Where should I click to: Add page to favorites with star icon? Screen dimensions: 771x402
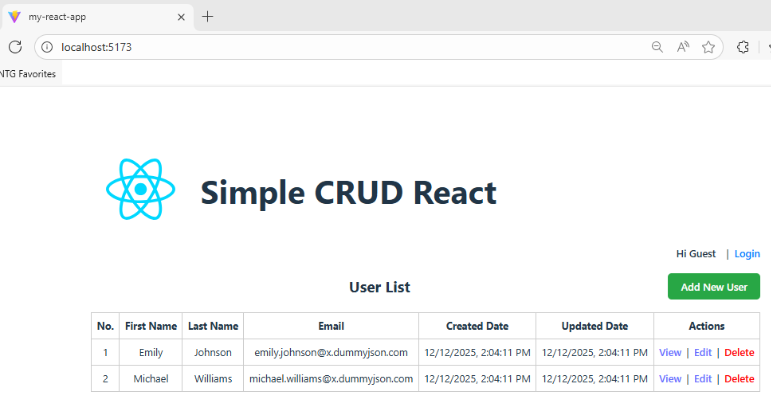pyautogui.click(x=708, y=47)
